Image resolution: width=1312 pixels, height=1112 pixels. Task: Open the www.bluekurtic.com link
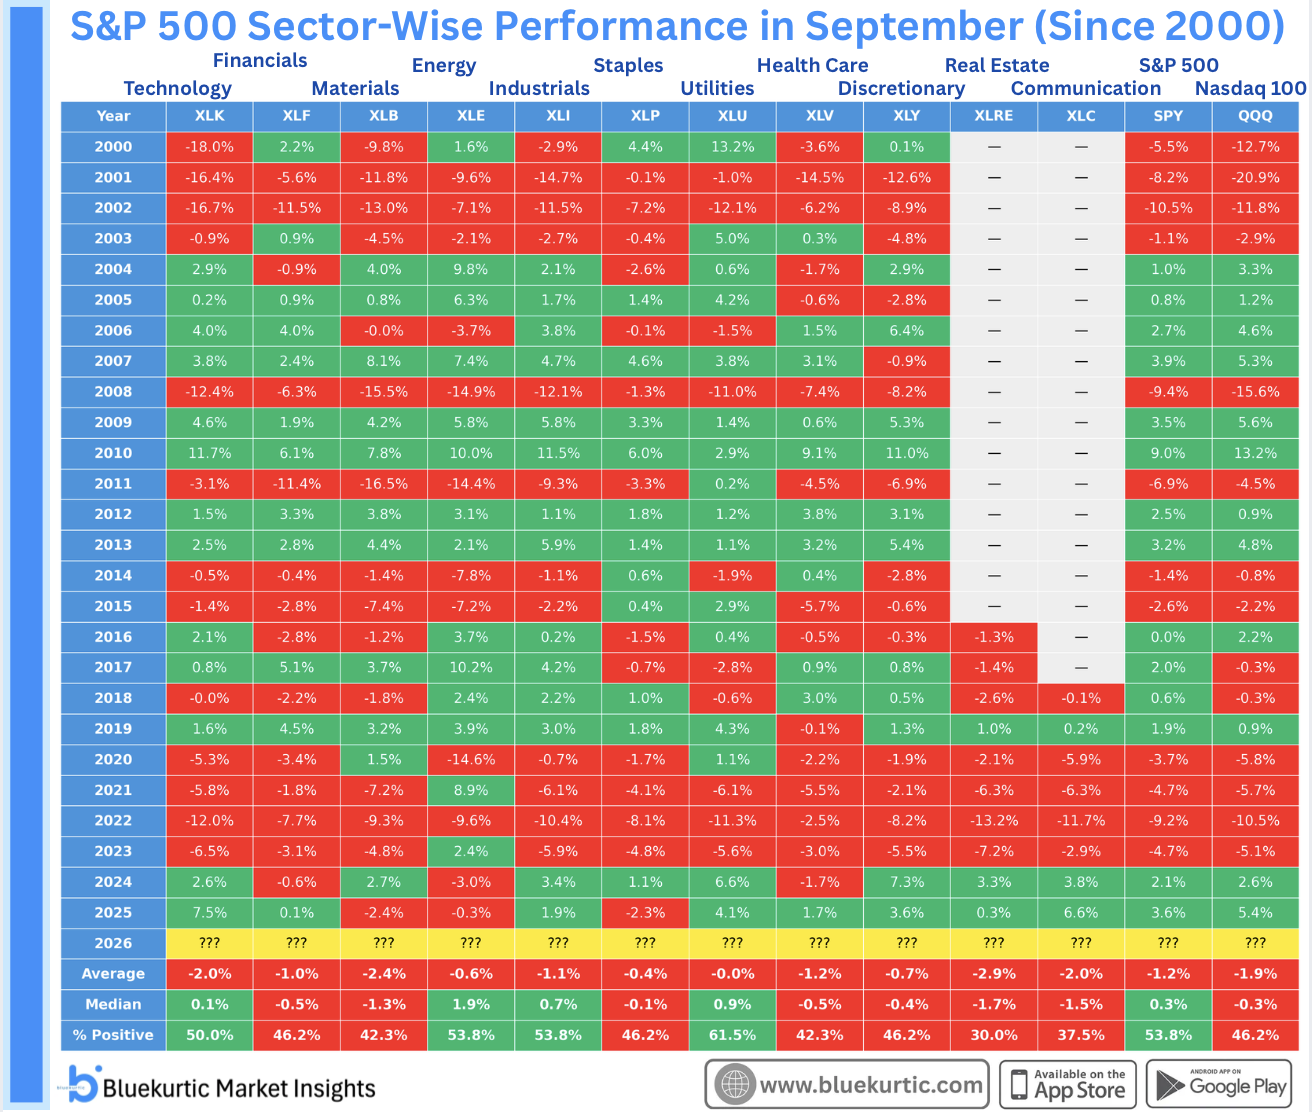click(x=870, y=1085)
